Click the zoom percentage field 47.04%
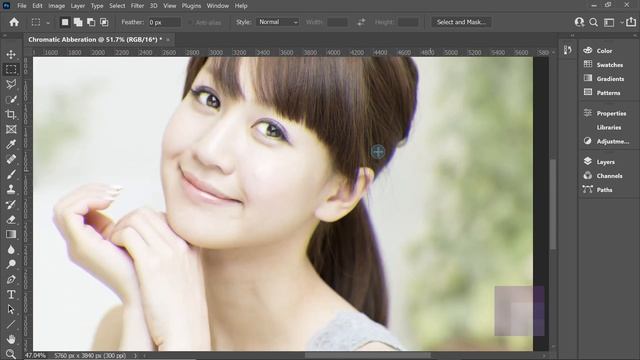The height and width of the screenshot is (360, 640). pyautogui.click(x=36, y=356)
